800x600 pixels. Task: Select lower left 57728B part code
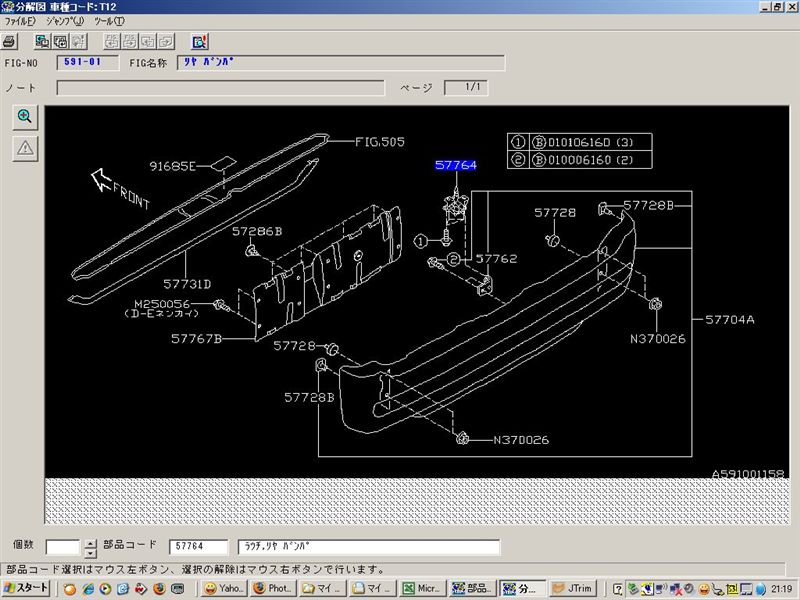(309, 397)
